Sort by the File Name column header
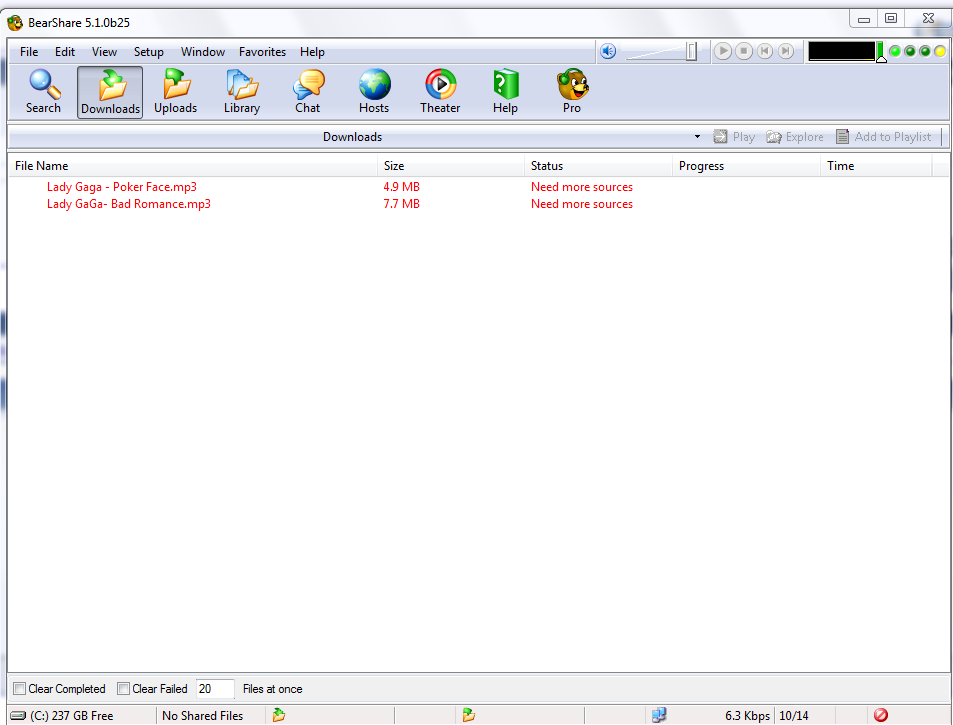Image resolution: width=953 pixels, height=725 pixels. [x=193, y=166]
